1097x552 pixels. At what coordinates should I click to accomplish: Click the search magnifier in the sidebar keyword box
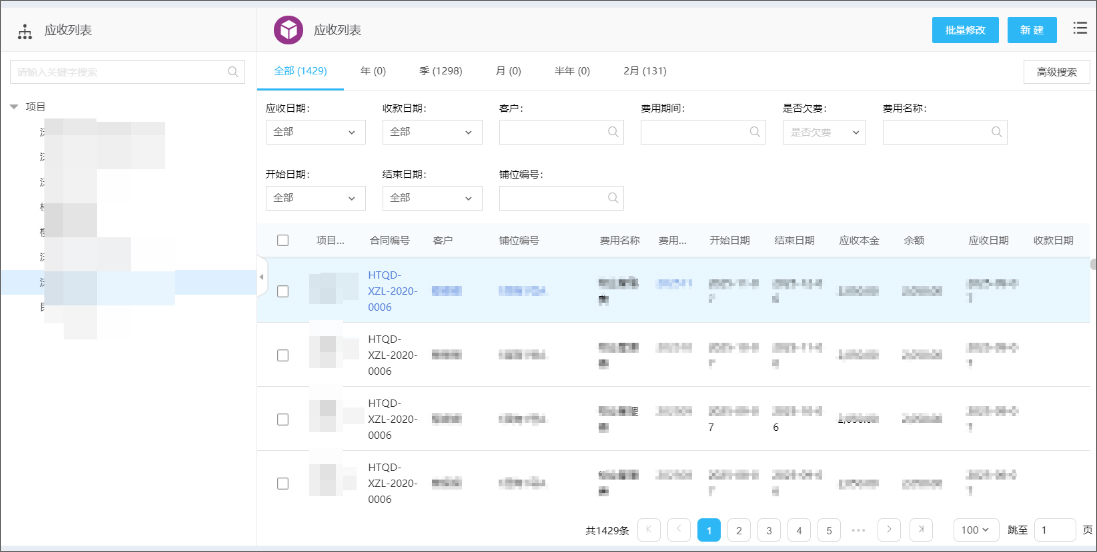[x=233, y=71]
